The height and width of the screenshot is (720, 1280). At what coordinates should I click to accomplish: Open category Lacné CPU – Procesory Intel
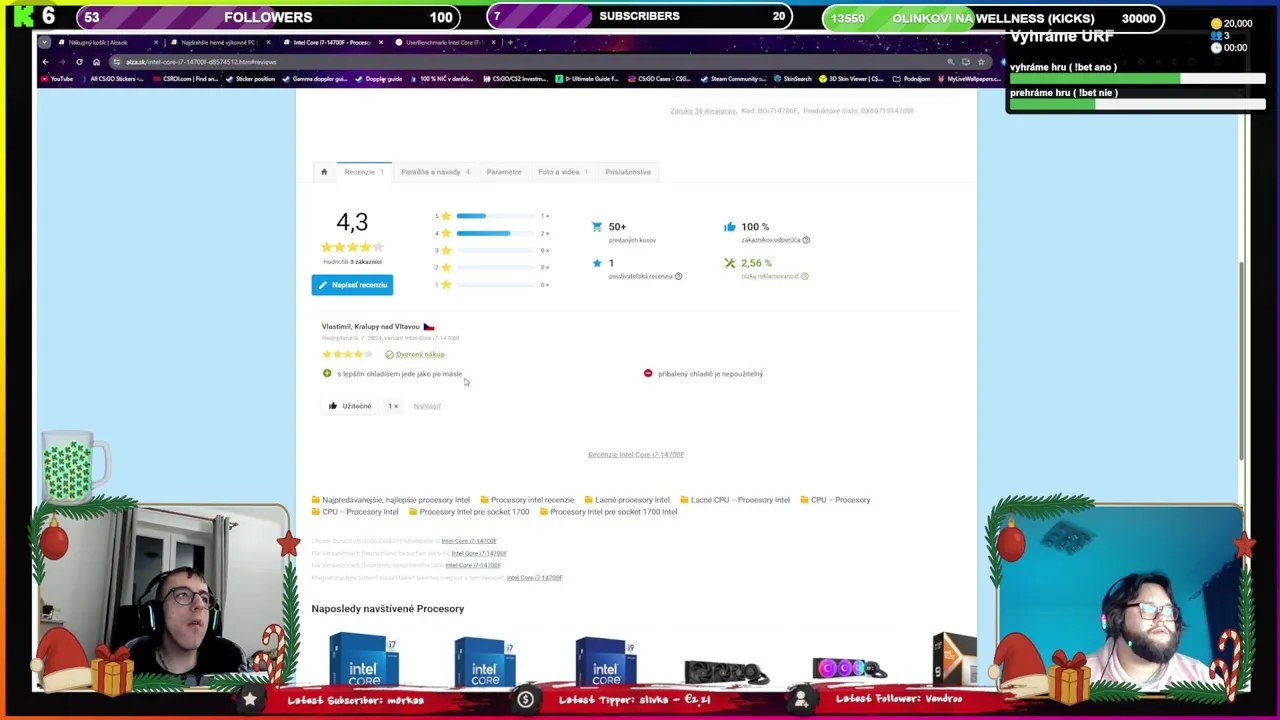click(740, 500)
